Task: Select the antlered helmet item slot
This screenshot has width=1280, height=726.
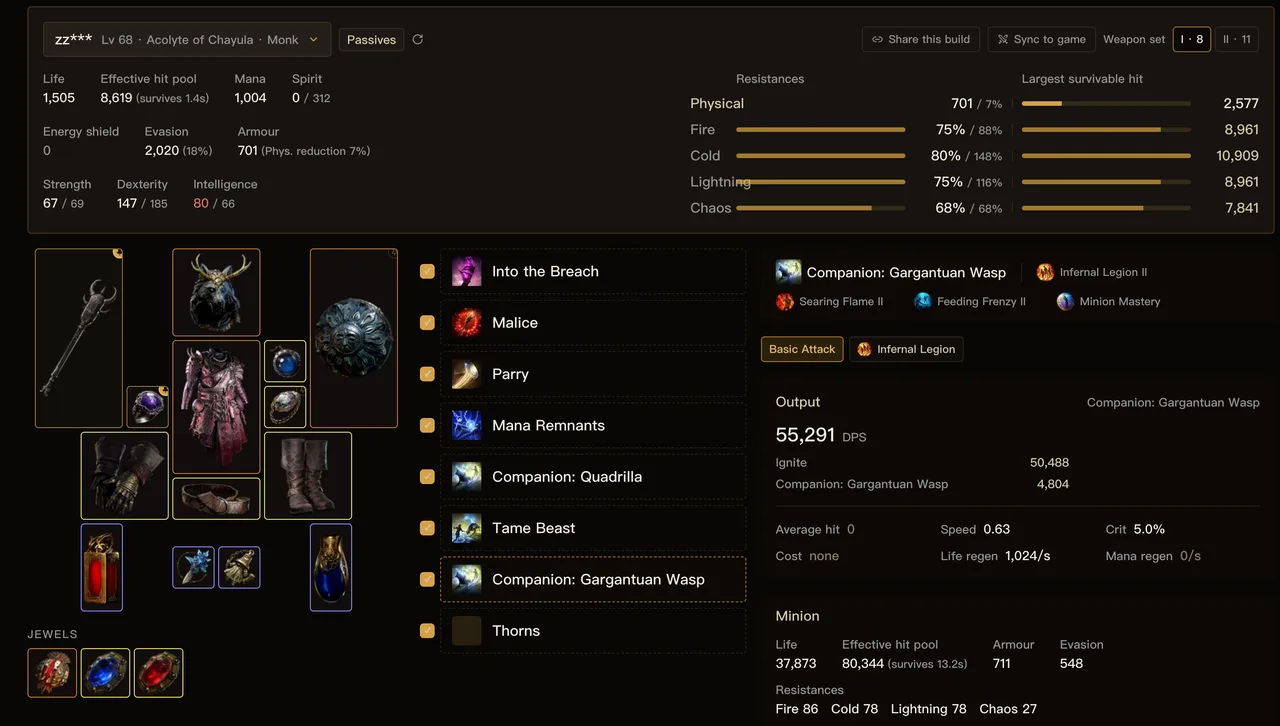Action: tap(216, 292)
